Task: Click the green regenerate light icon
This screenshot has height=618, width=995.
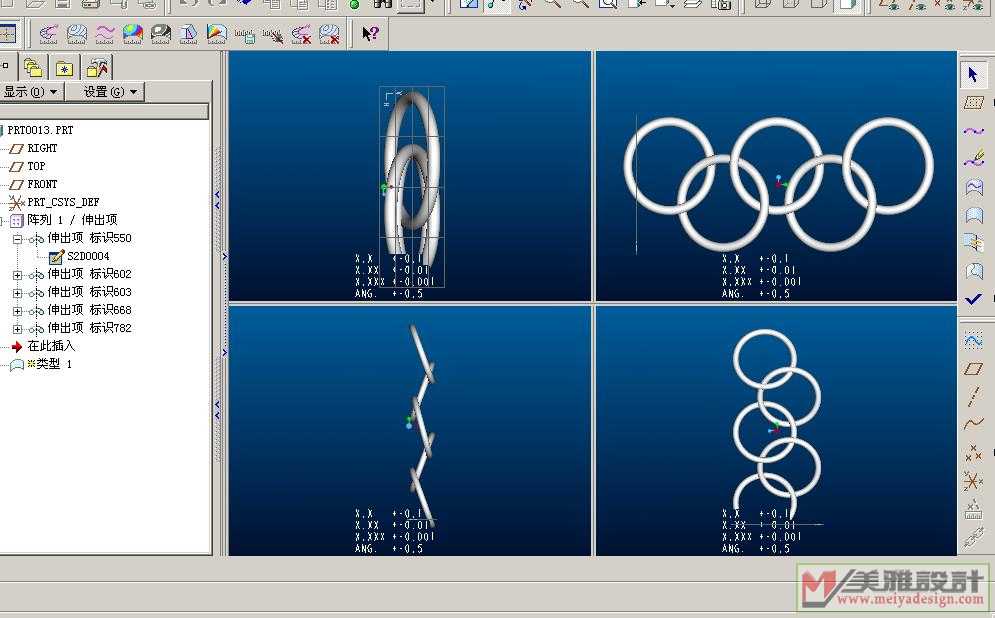Action: pyautogui.click(x=355, y=4)
